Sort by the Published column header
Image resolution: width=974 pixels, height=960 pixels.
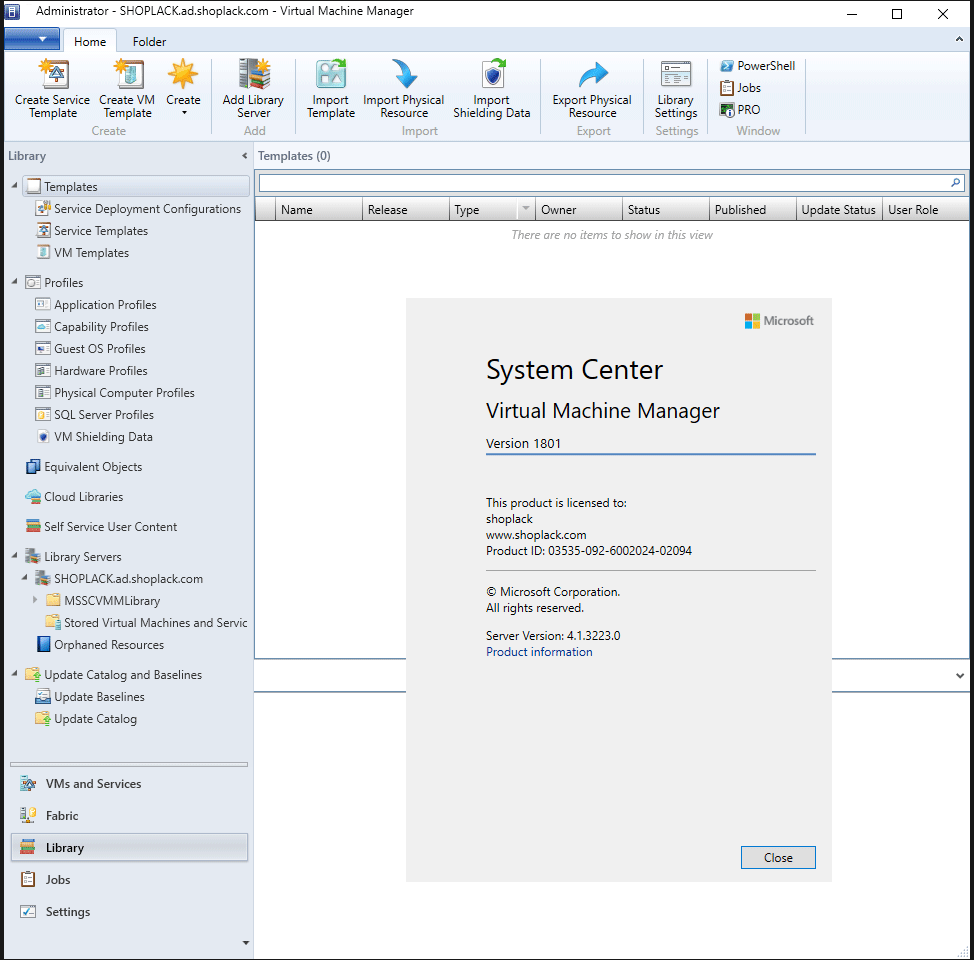pos(753,210)
